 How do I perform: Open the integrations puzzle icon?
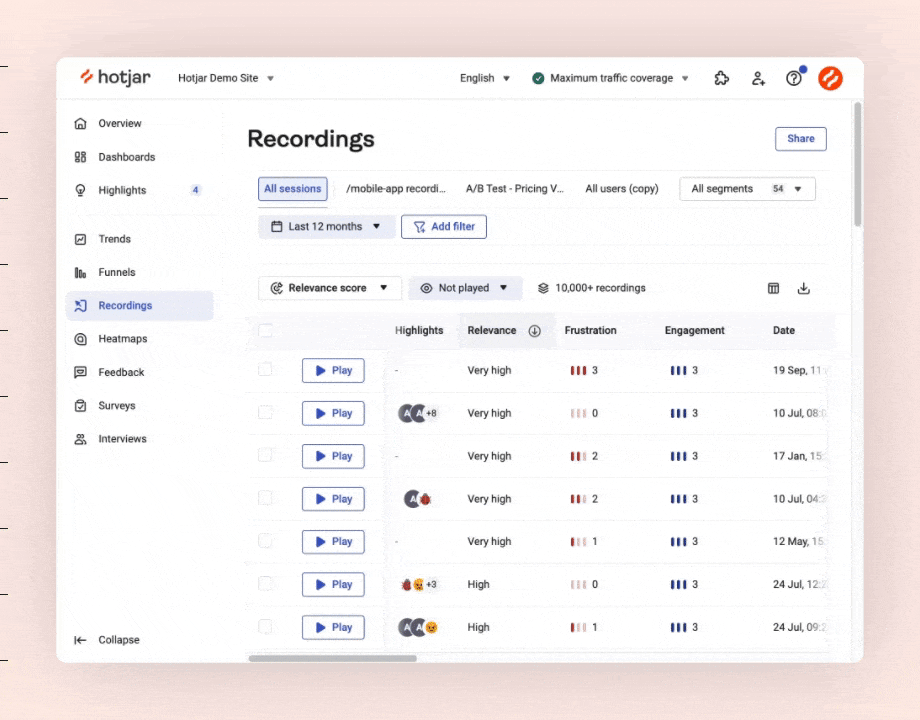tap(721, 78)
